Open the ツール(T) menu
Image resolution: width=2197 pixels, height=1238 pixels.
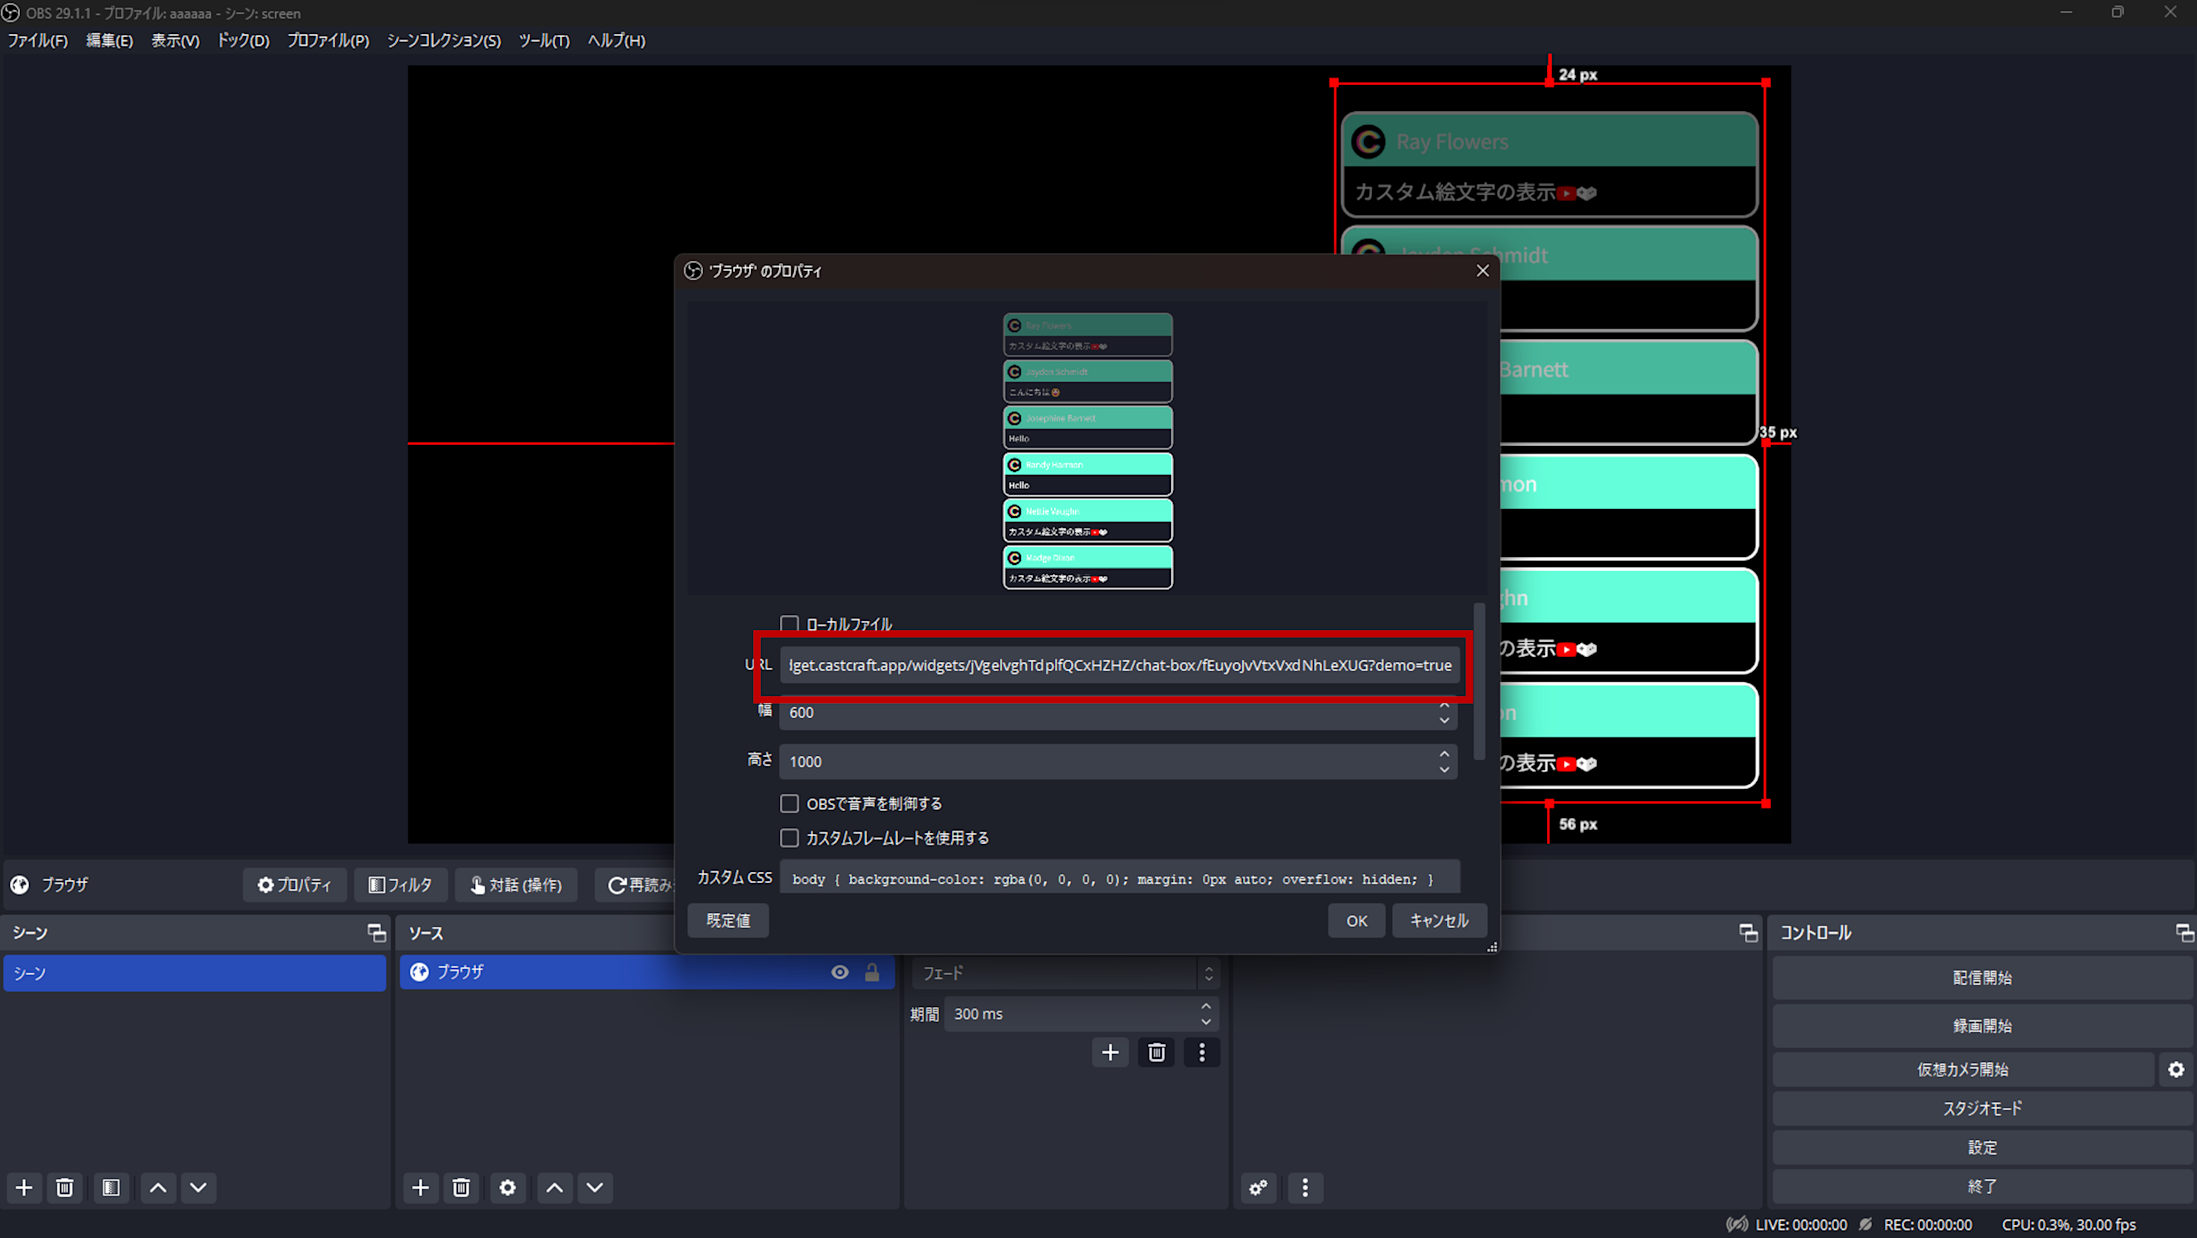(x=543, y=40)
